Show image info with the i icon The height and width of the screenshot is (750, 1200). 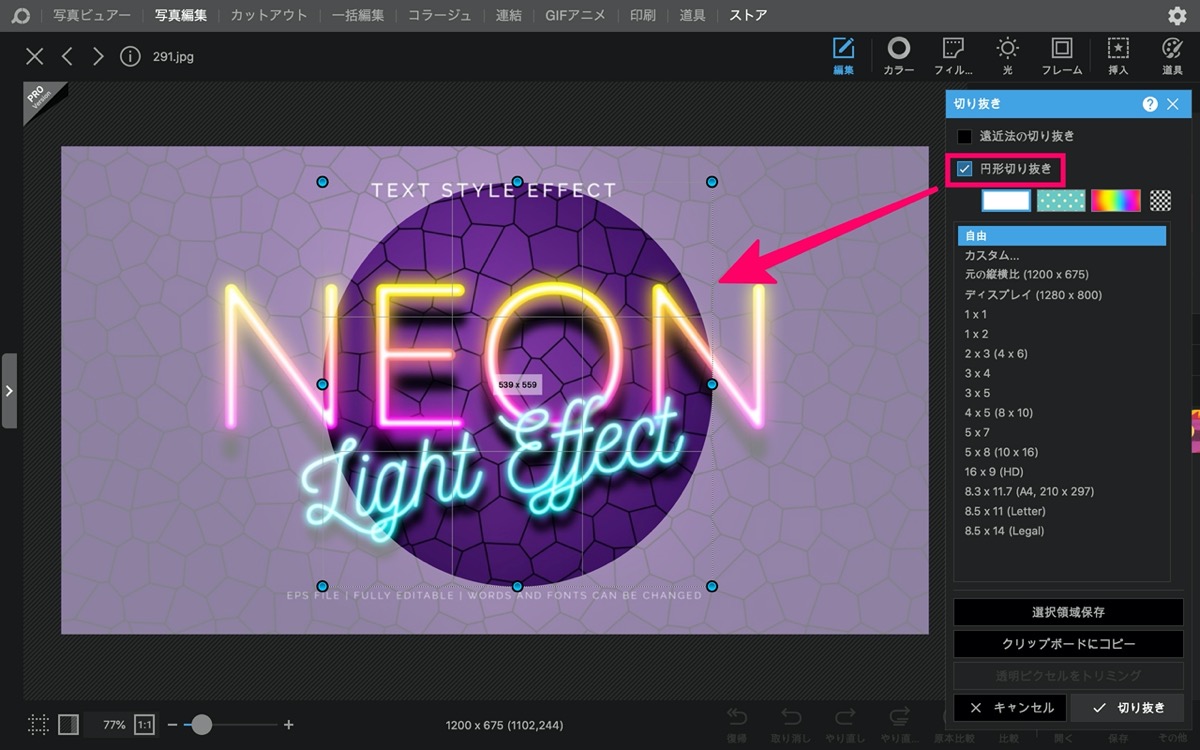pyautogui.click(x=130, y=56)
